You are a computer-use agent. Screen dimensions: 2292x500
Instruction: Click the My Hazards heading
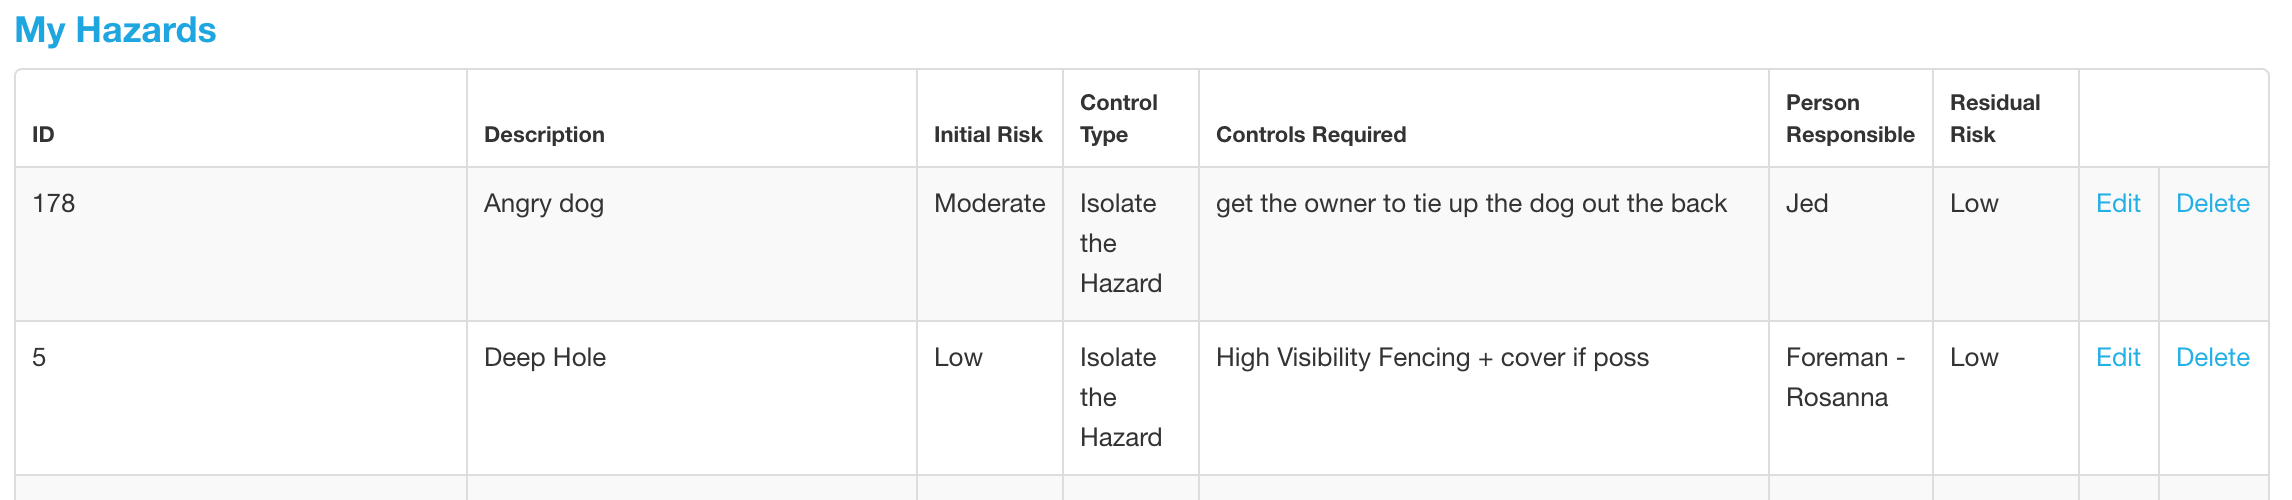pyautogui.click(x=115, y=30)
